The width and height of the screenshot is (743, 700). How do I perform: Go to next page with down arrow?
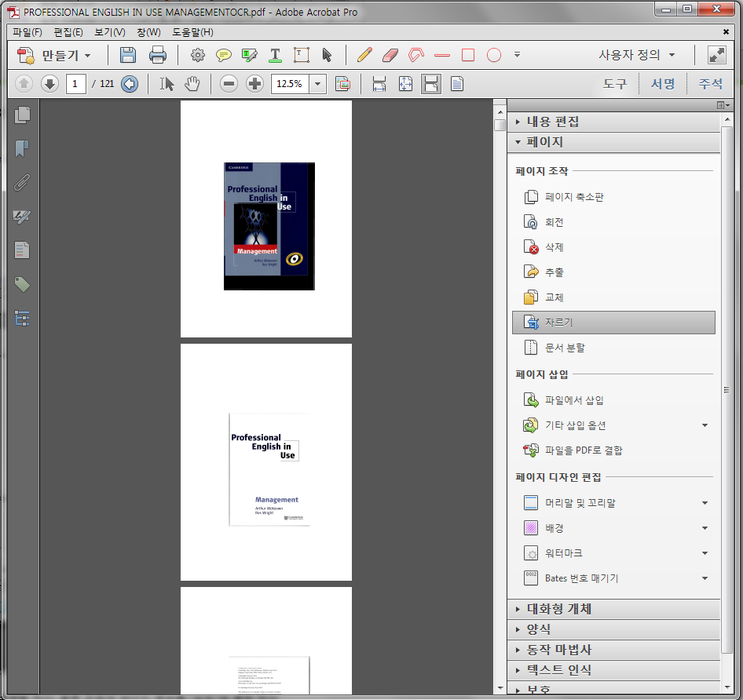click(50, 84)
